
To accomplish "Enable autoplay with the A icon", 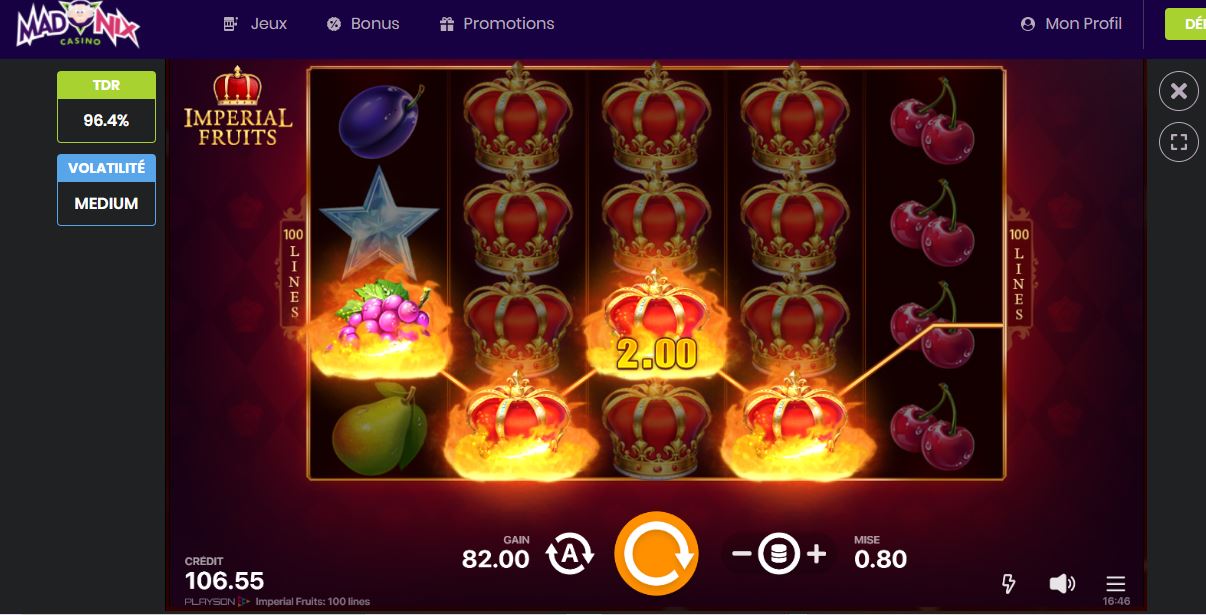I will coord(570,553).
